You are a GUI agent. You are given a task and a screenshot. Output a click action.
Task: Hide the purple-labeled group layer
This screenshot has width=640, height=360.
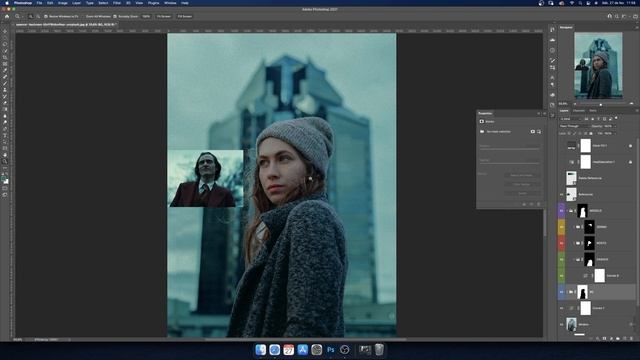(x=562, y=211)
